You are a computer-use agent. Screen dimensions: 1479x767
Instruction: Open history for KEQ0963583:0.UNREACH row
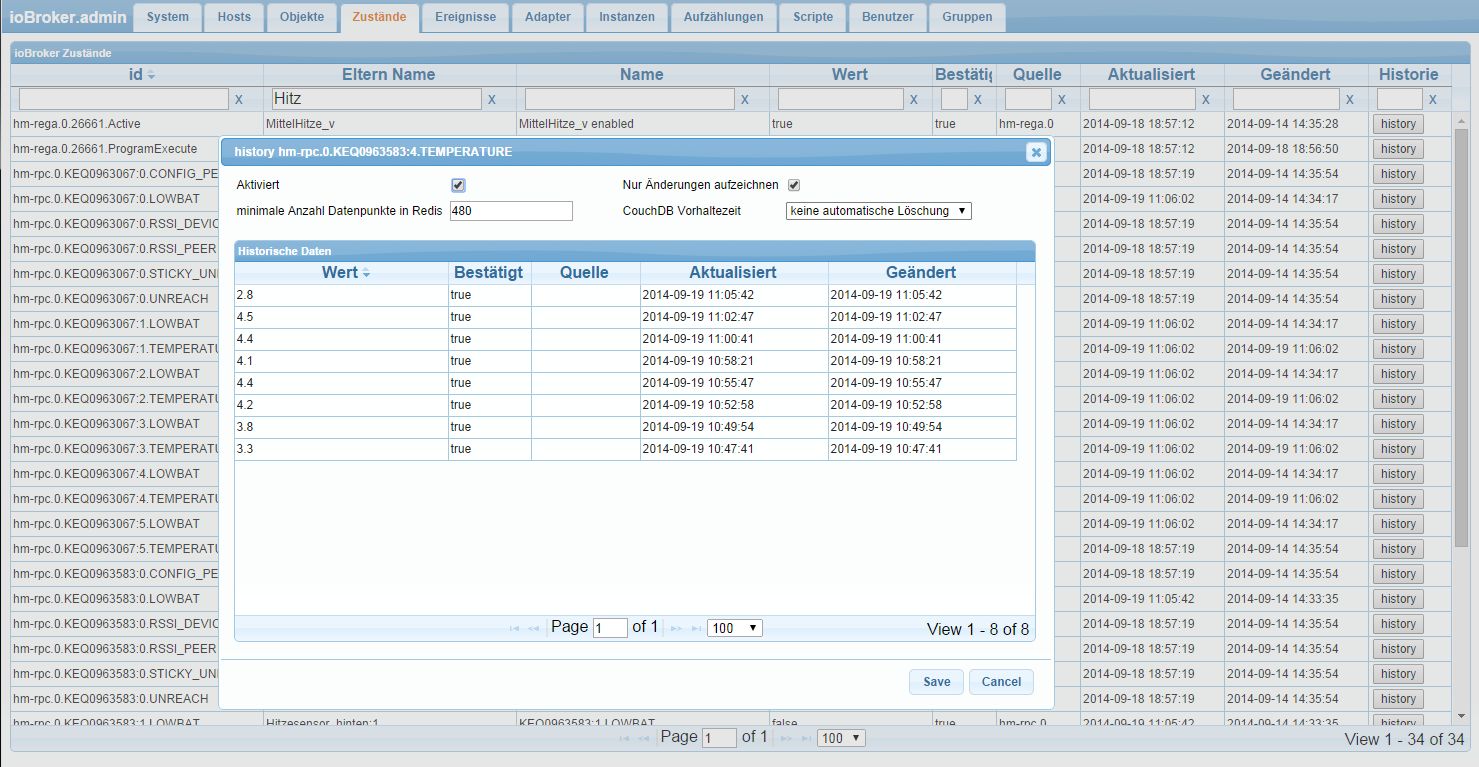pyautogui.click(x=1398, y=699)
